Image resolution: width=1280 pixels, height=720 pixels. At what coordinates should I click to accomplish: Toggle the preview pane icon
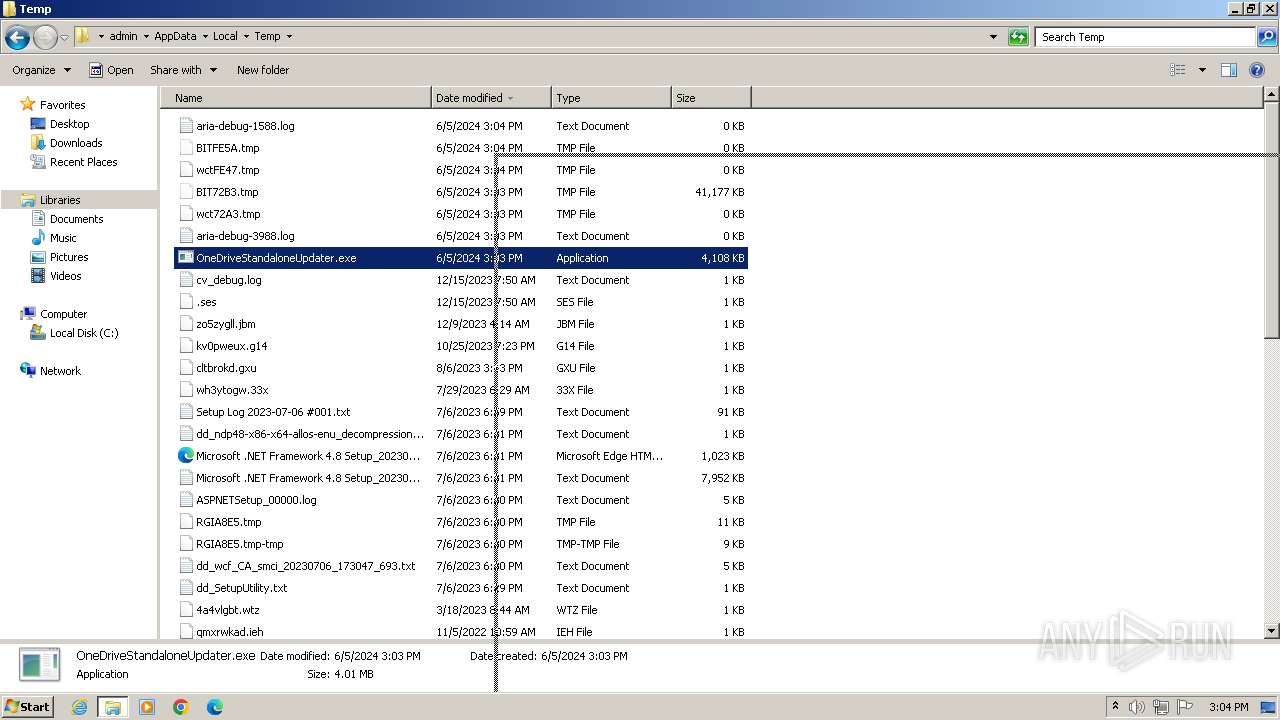pos(1229,70)
